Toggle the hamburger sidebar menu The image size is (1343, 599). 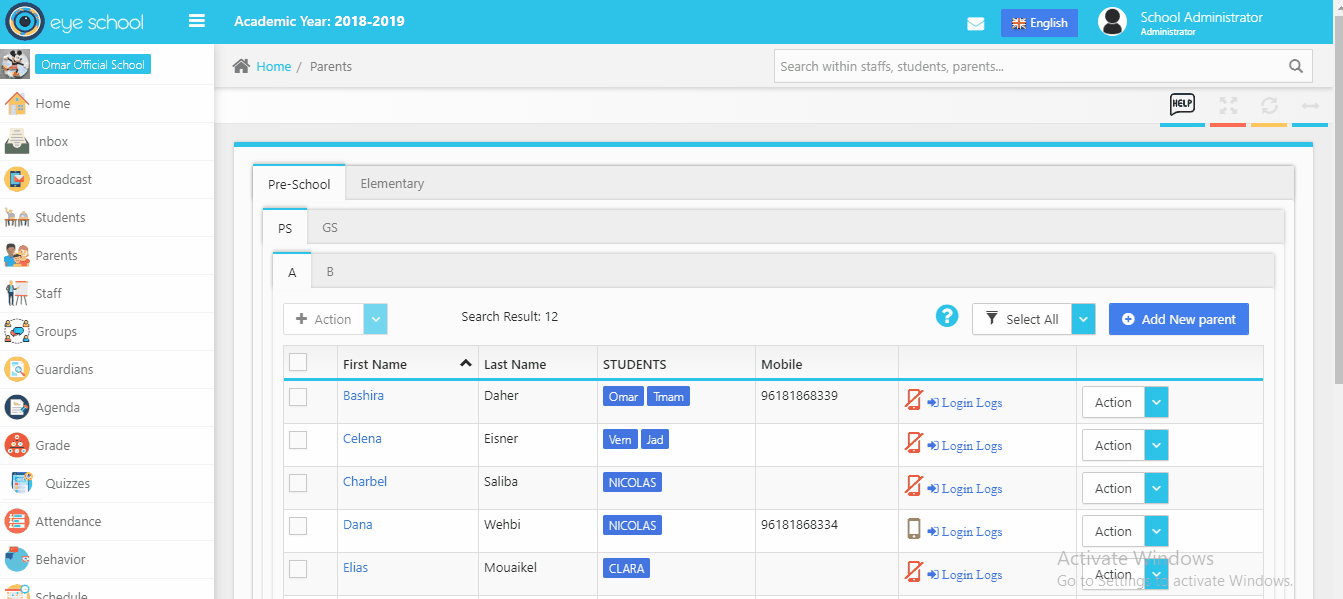pos(197,21)
